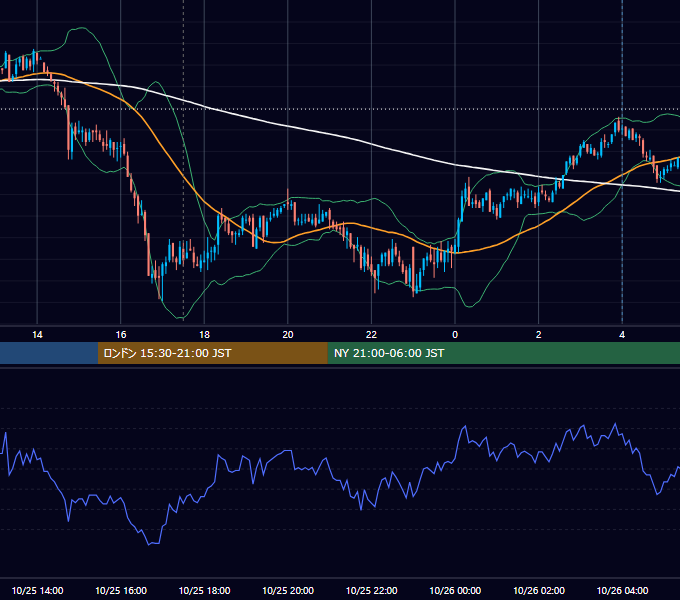Click the 10/25 16:00 date label
The image size is (680, 600).
[121, 590]
